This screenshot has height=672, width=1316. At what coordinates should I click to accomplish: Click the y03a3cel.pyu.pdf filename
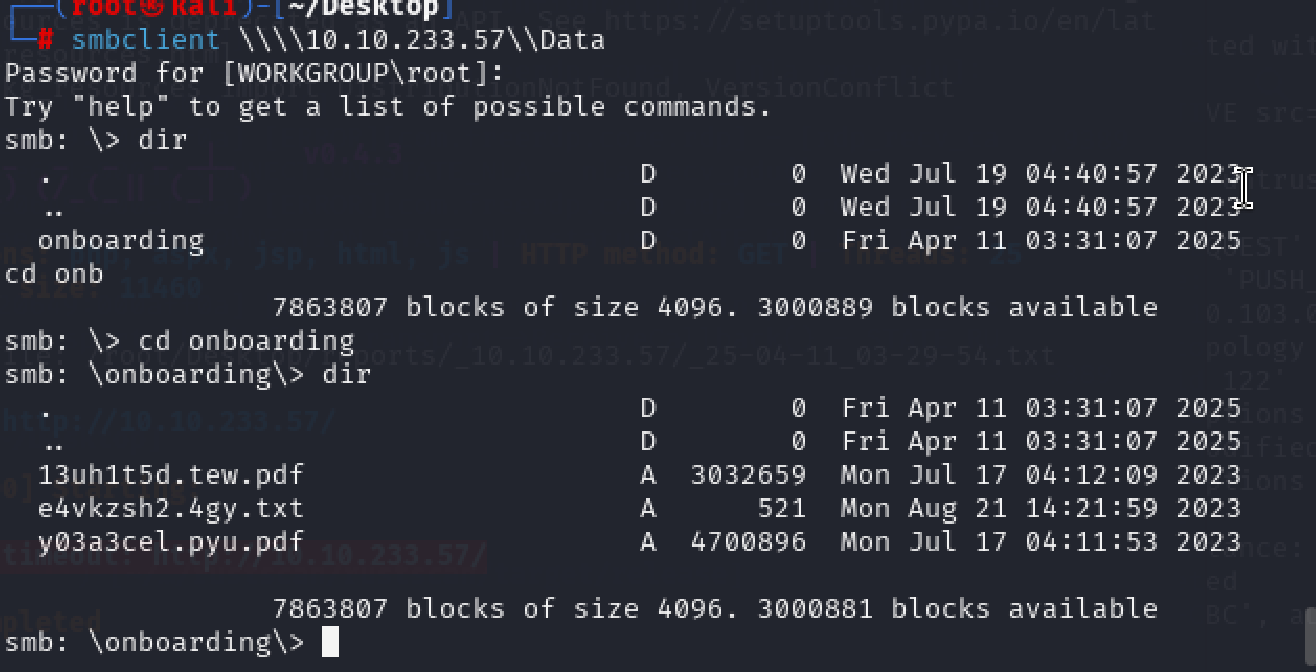click(x=171, y=542)
